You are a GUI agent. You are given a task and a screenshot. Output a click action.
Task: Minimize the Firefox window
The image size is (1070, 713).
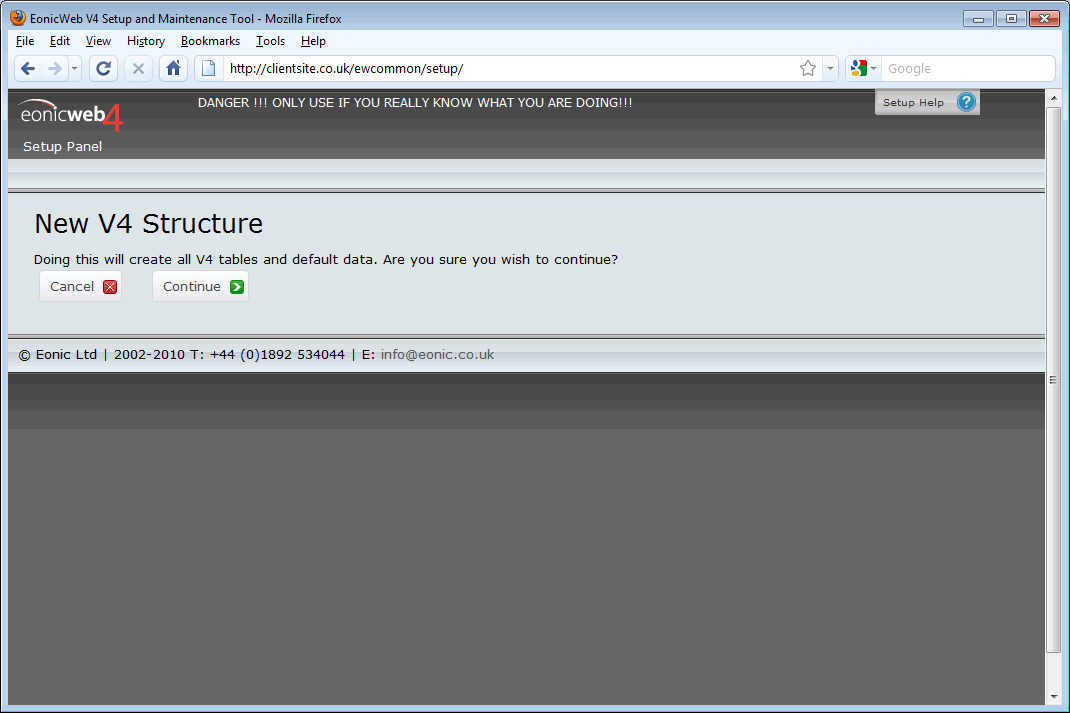978,18
